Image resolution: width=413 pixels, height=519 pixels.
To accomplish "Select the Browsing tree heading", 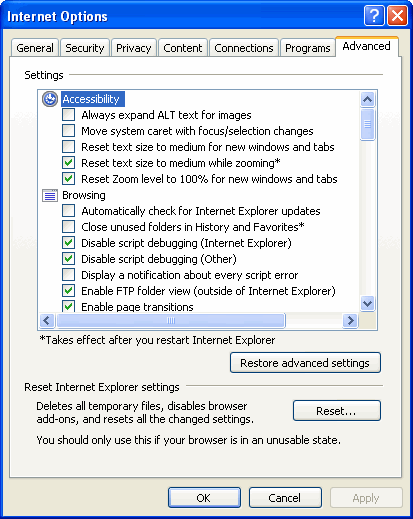I will (x=84, y=195).
